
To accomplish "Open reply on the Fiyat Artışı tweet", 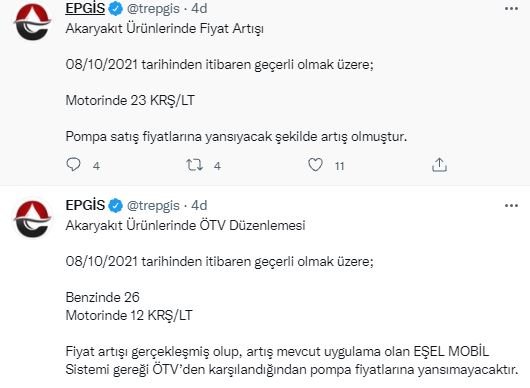I will (x=73, y=165).
